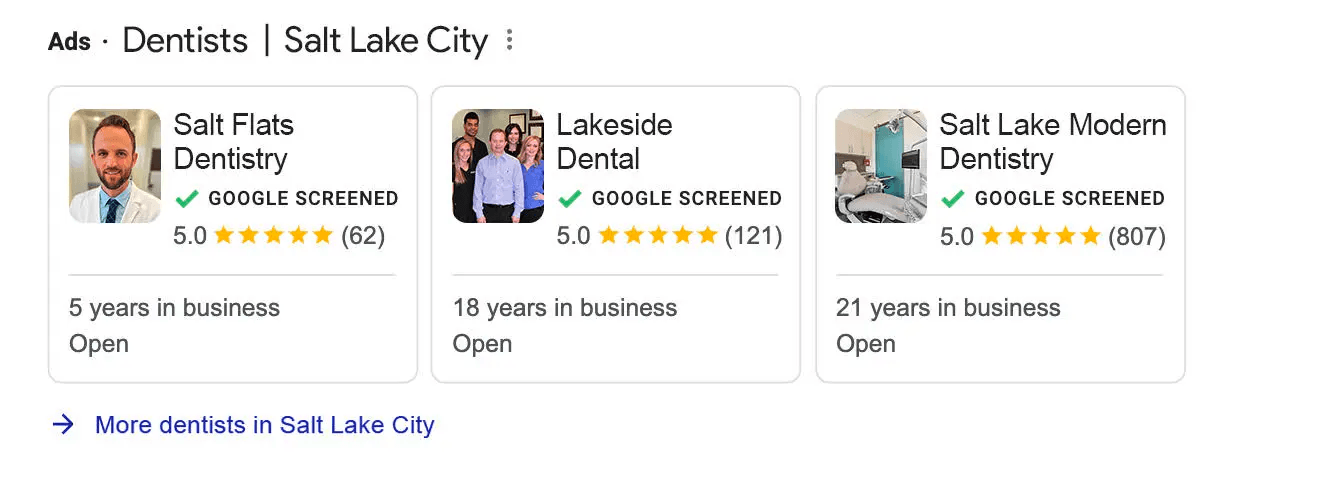
Task: Click green checkmark for Lakeside Dental
Action: pyautogui.click(x=569, y=198)
